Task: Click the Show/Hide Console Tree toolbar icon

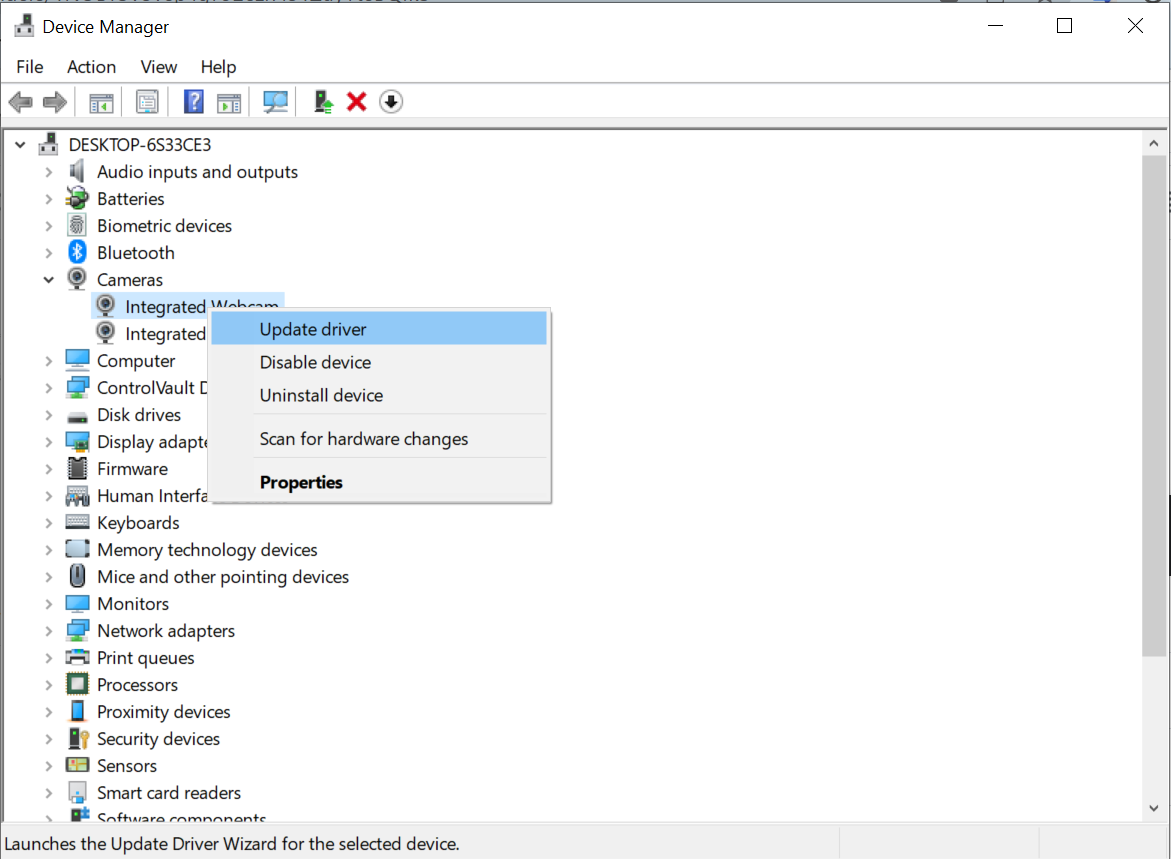Action: click(x=101, y=102)
